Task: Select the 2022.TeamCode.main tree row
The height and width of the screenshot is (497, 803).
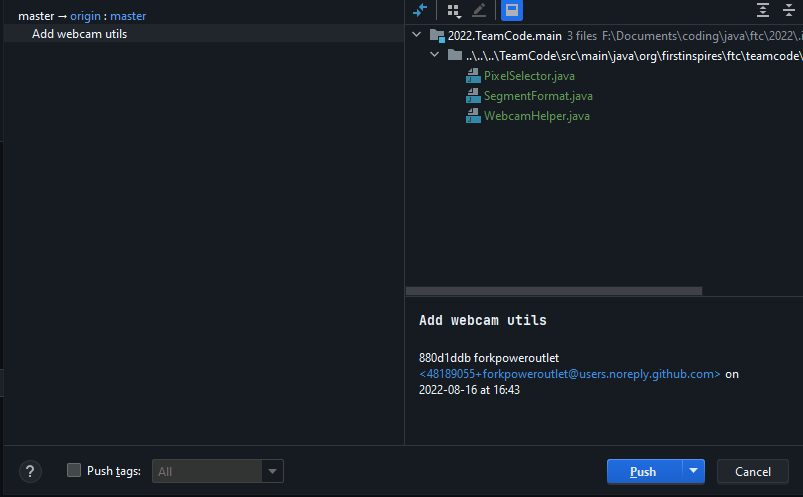Action: [x=604, y=36]
